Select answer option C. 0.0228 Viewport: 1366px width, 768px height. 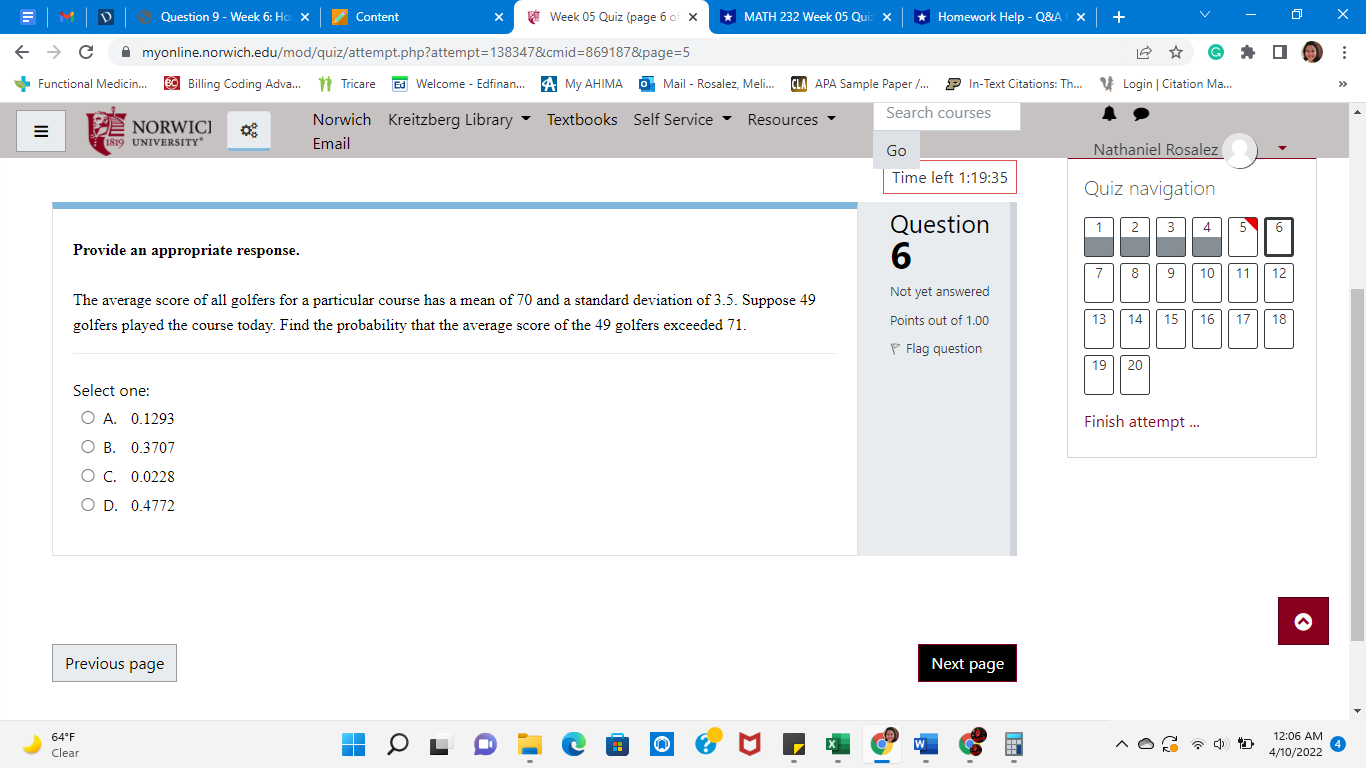(88, 476)
